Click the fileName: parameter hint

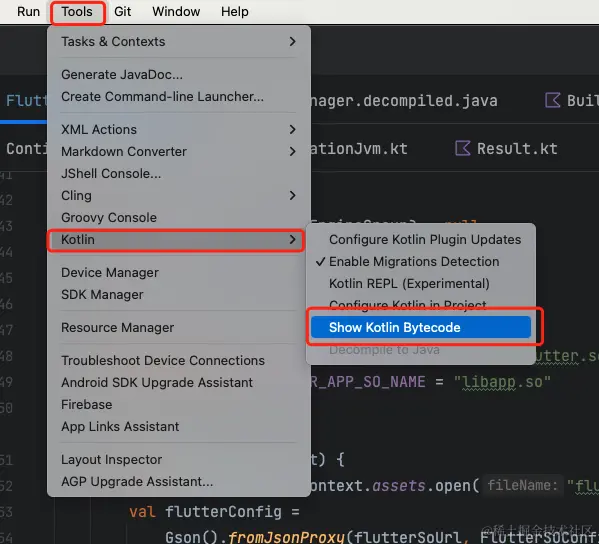tap(522, 485)
